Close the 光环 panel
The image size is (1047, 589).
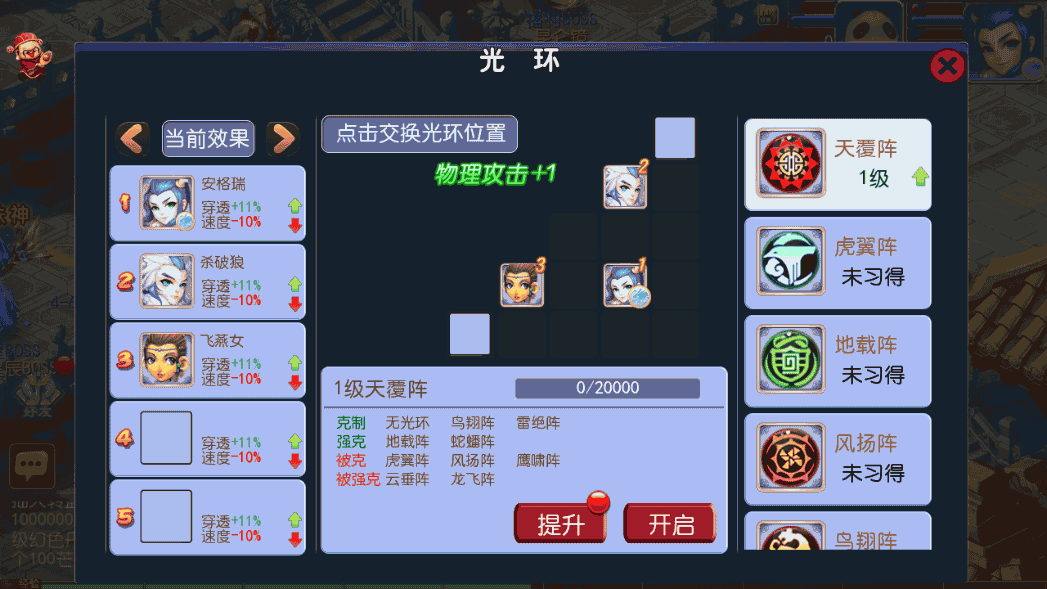tap(947, 66)
